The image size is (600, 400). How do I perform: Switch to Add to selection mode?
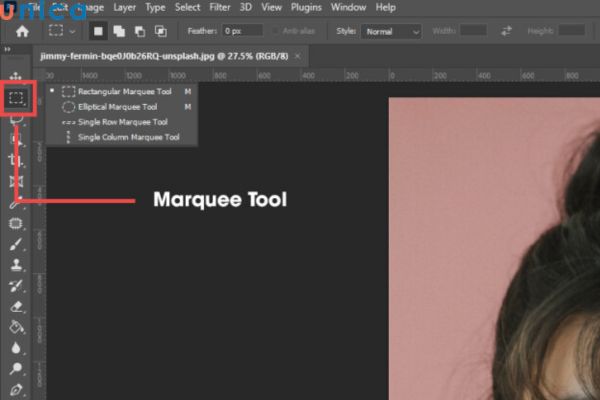[119, 31]
